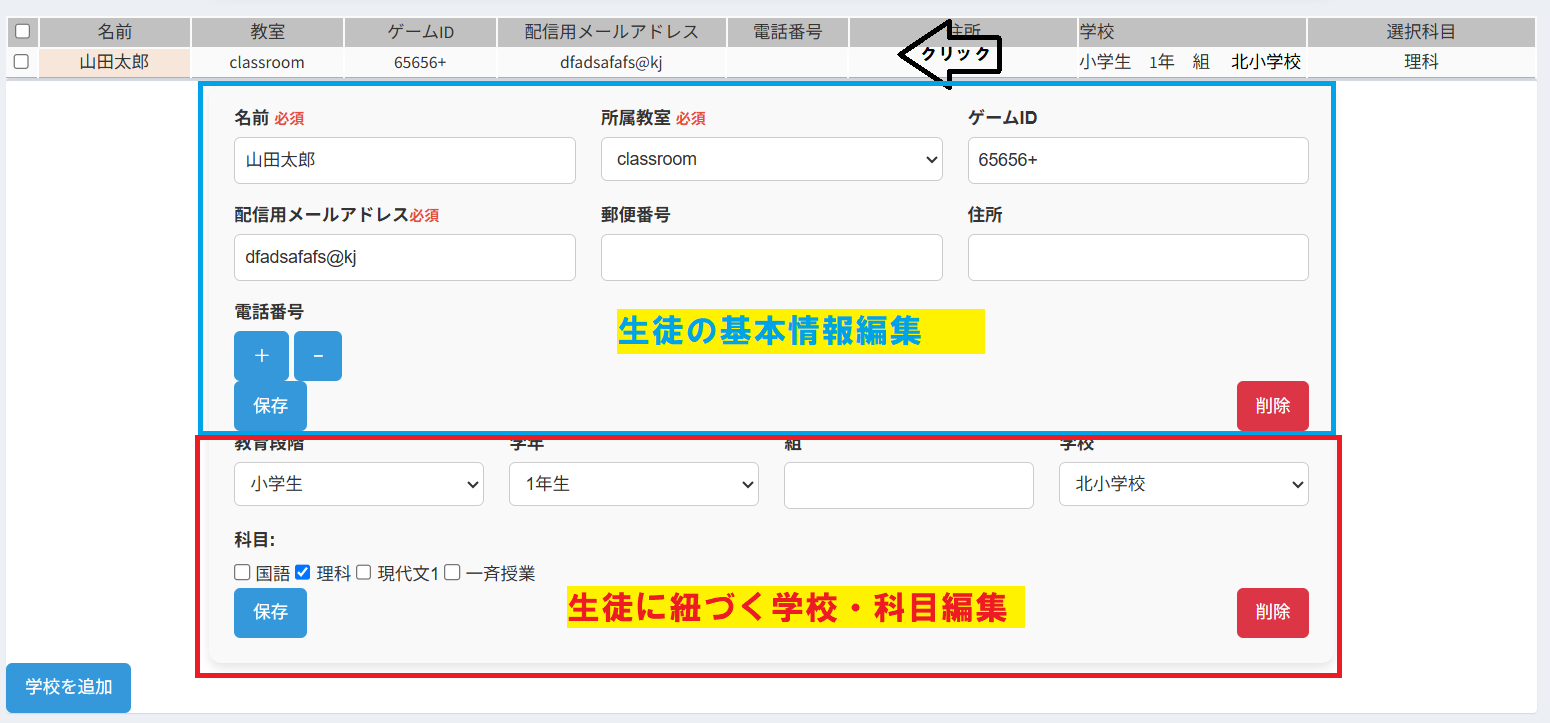
Task: Check the row checkbox for 山田太郎
Action: point(22,62)
